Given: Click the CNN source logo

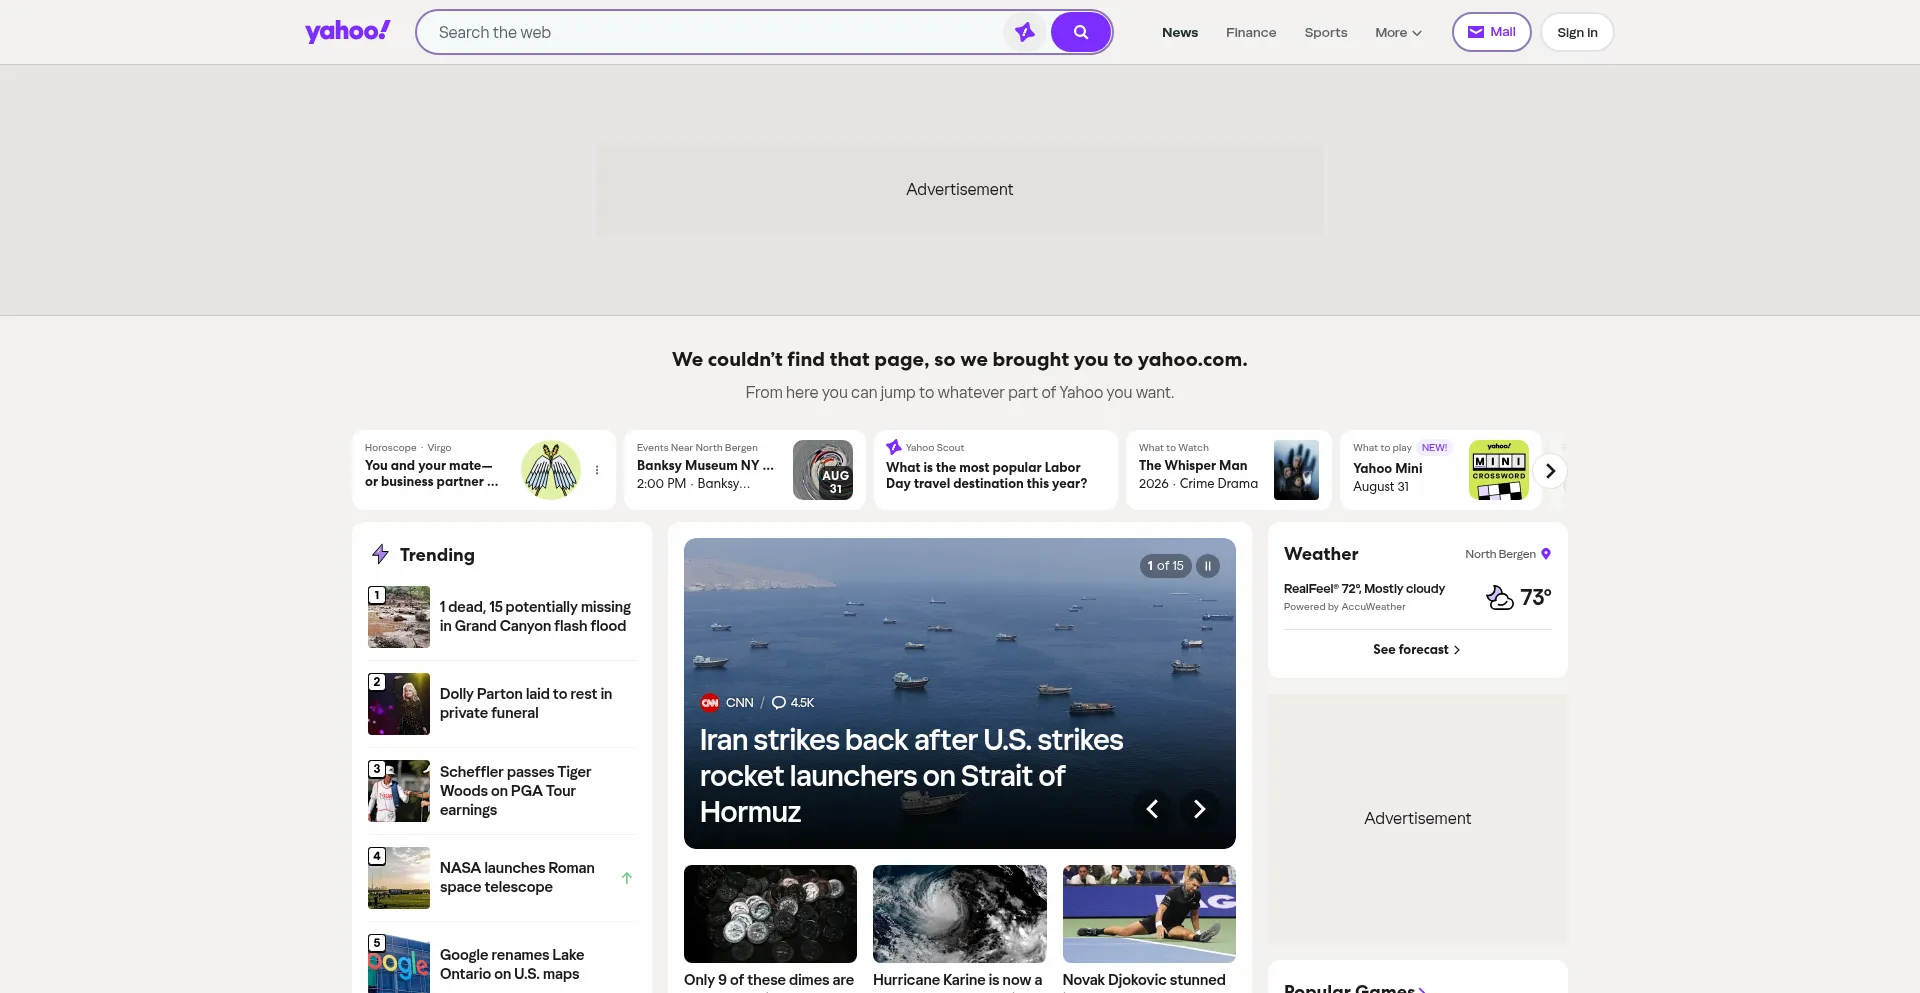Looking at the screenshot, I should 710,703.
